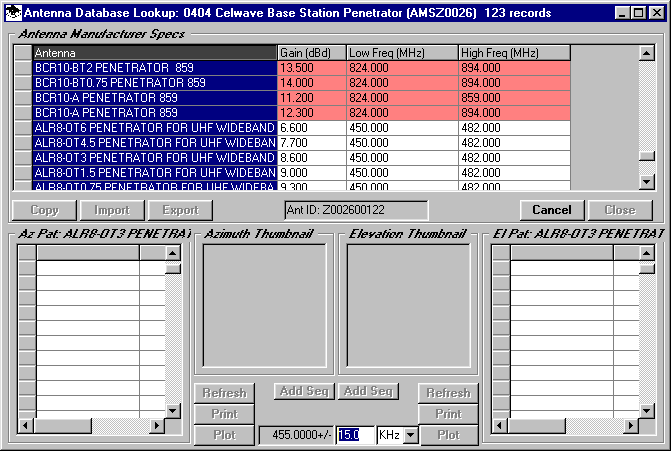Click Print button under Elevation Thumbnail

click(448, 414)
